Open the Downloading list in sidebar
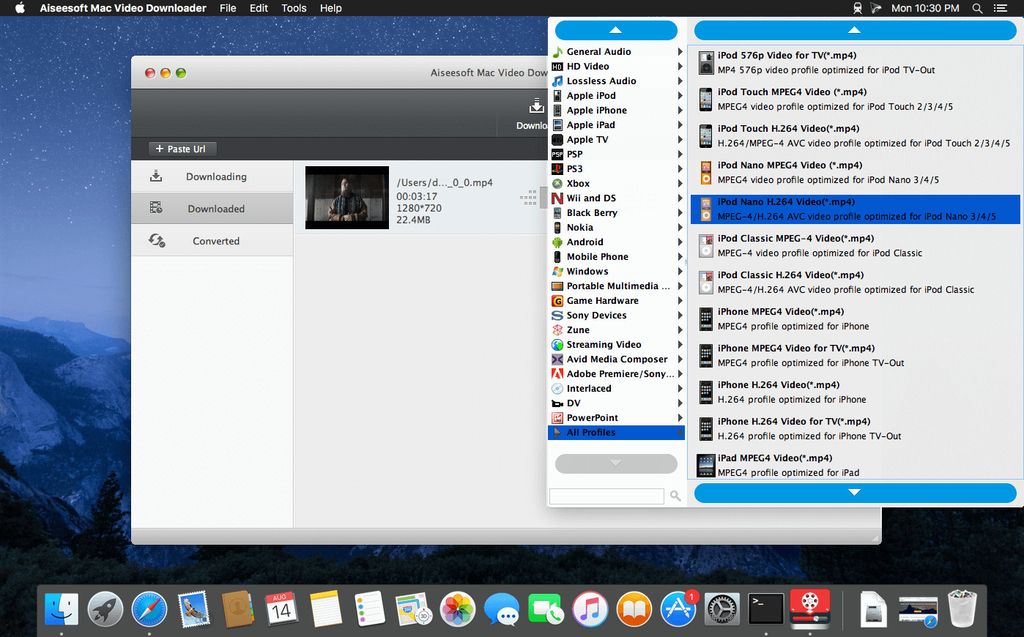The width and height of the screenshot is (1024, 637). point(215,177)
